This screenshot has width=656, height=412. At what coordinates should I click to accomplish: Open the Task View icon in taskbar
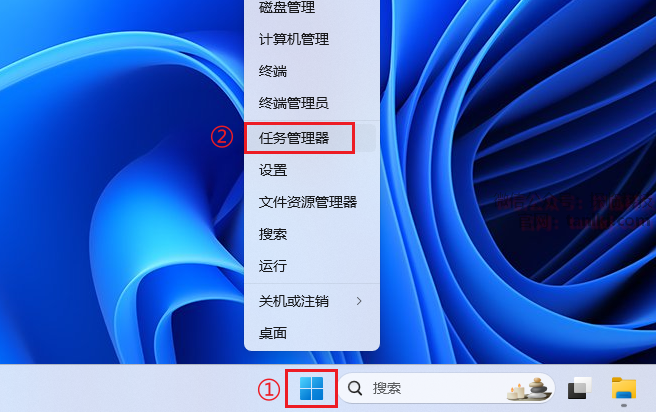coord(579,388)
